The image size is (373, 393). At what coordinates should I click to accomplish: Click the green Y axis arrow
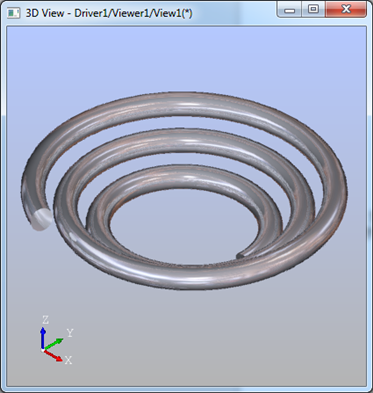tap(54, 344)
